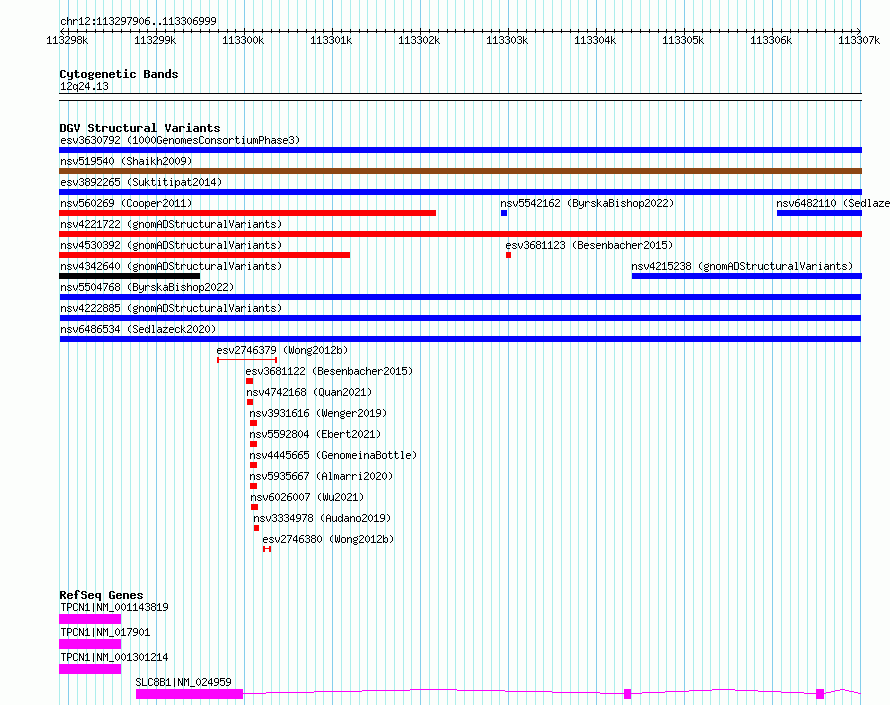Click the 113300k ruler tick label
890x705 pixels.
(243, 40)
